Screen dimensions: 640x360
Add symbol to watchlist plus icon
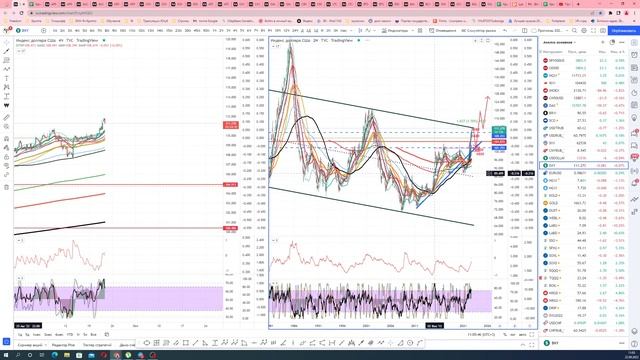[x=602, y=42]
